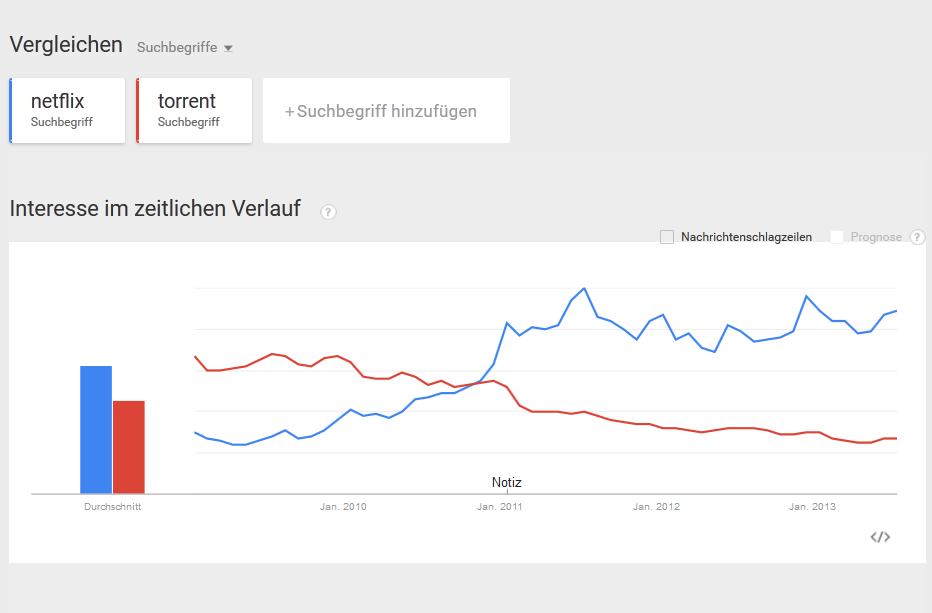This screenshot has width=932, height=613.
Task: Click the Jan. 2013 axis label
Action: tap(812, 507)
